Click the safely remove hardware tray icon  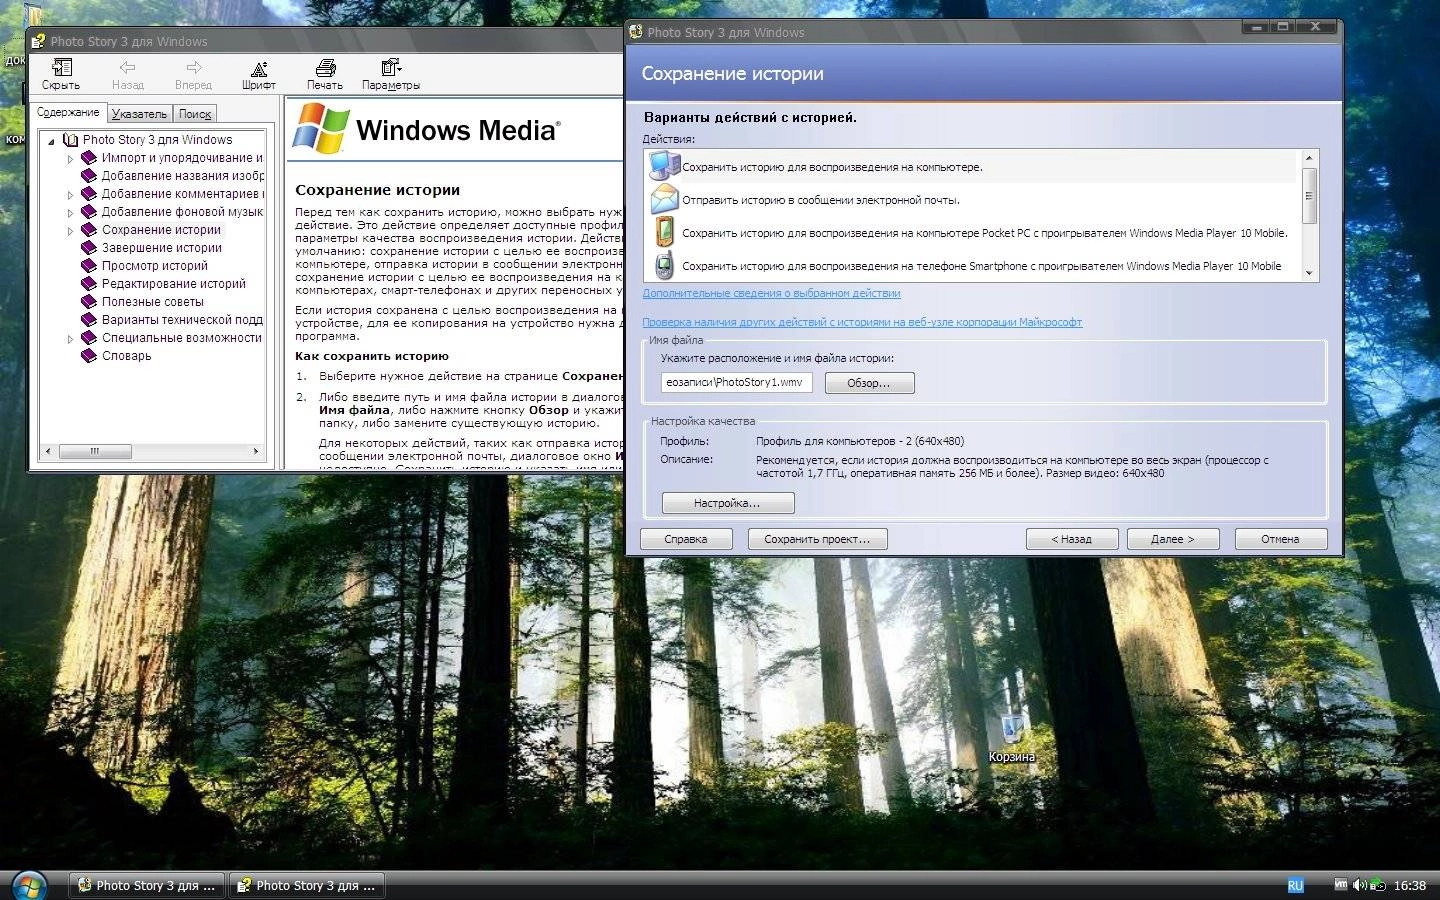coord(1377,885)
